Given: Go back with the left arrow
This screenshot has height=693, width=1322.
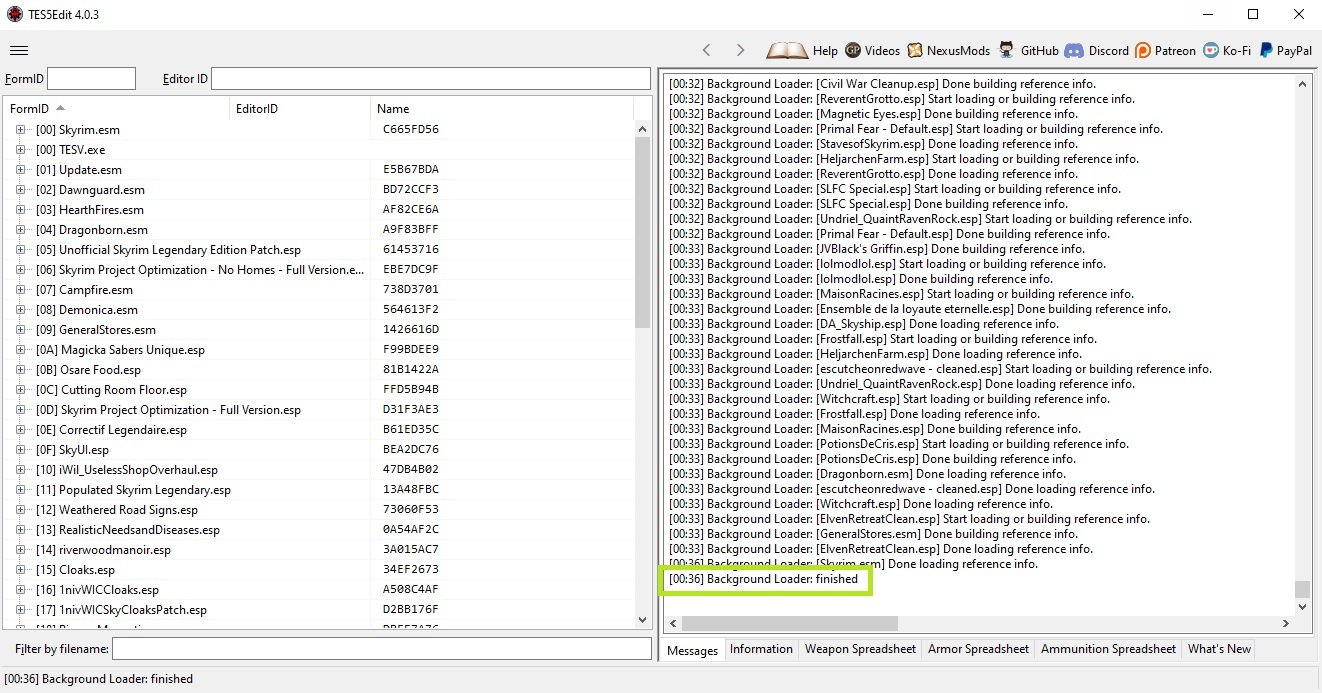Looking at the screenshot, I should tap(707, 50).
